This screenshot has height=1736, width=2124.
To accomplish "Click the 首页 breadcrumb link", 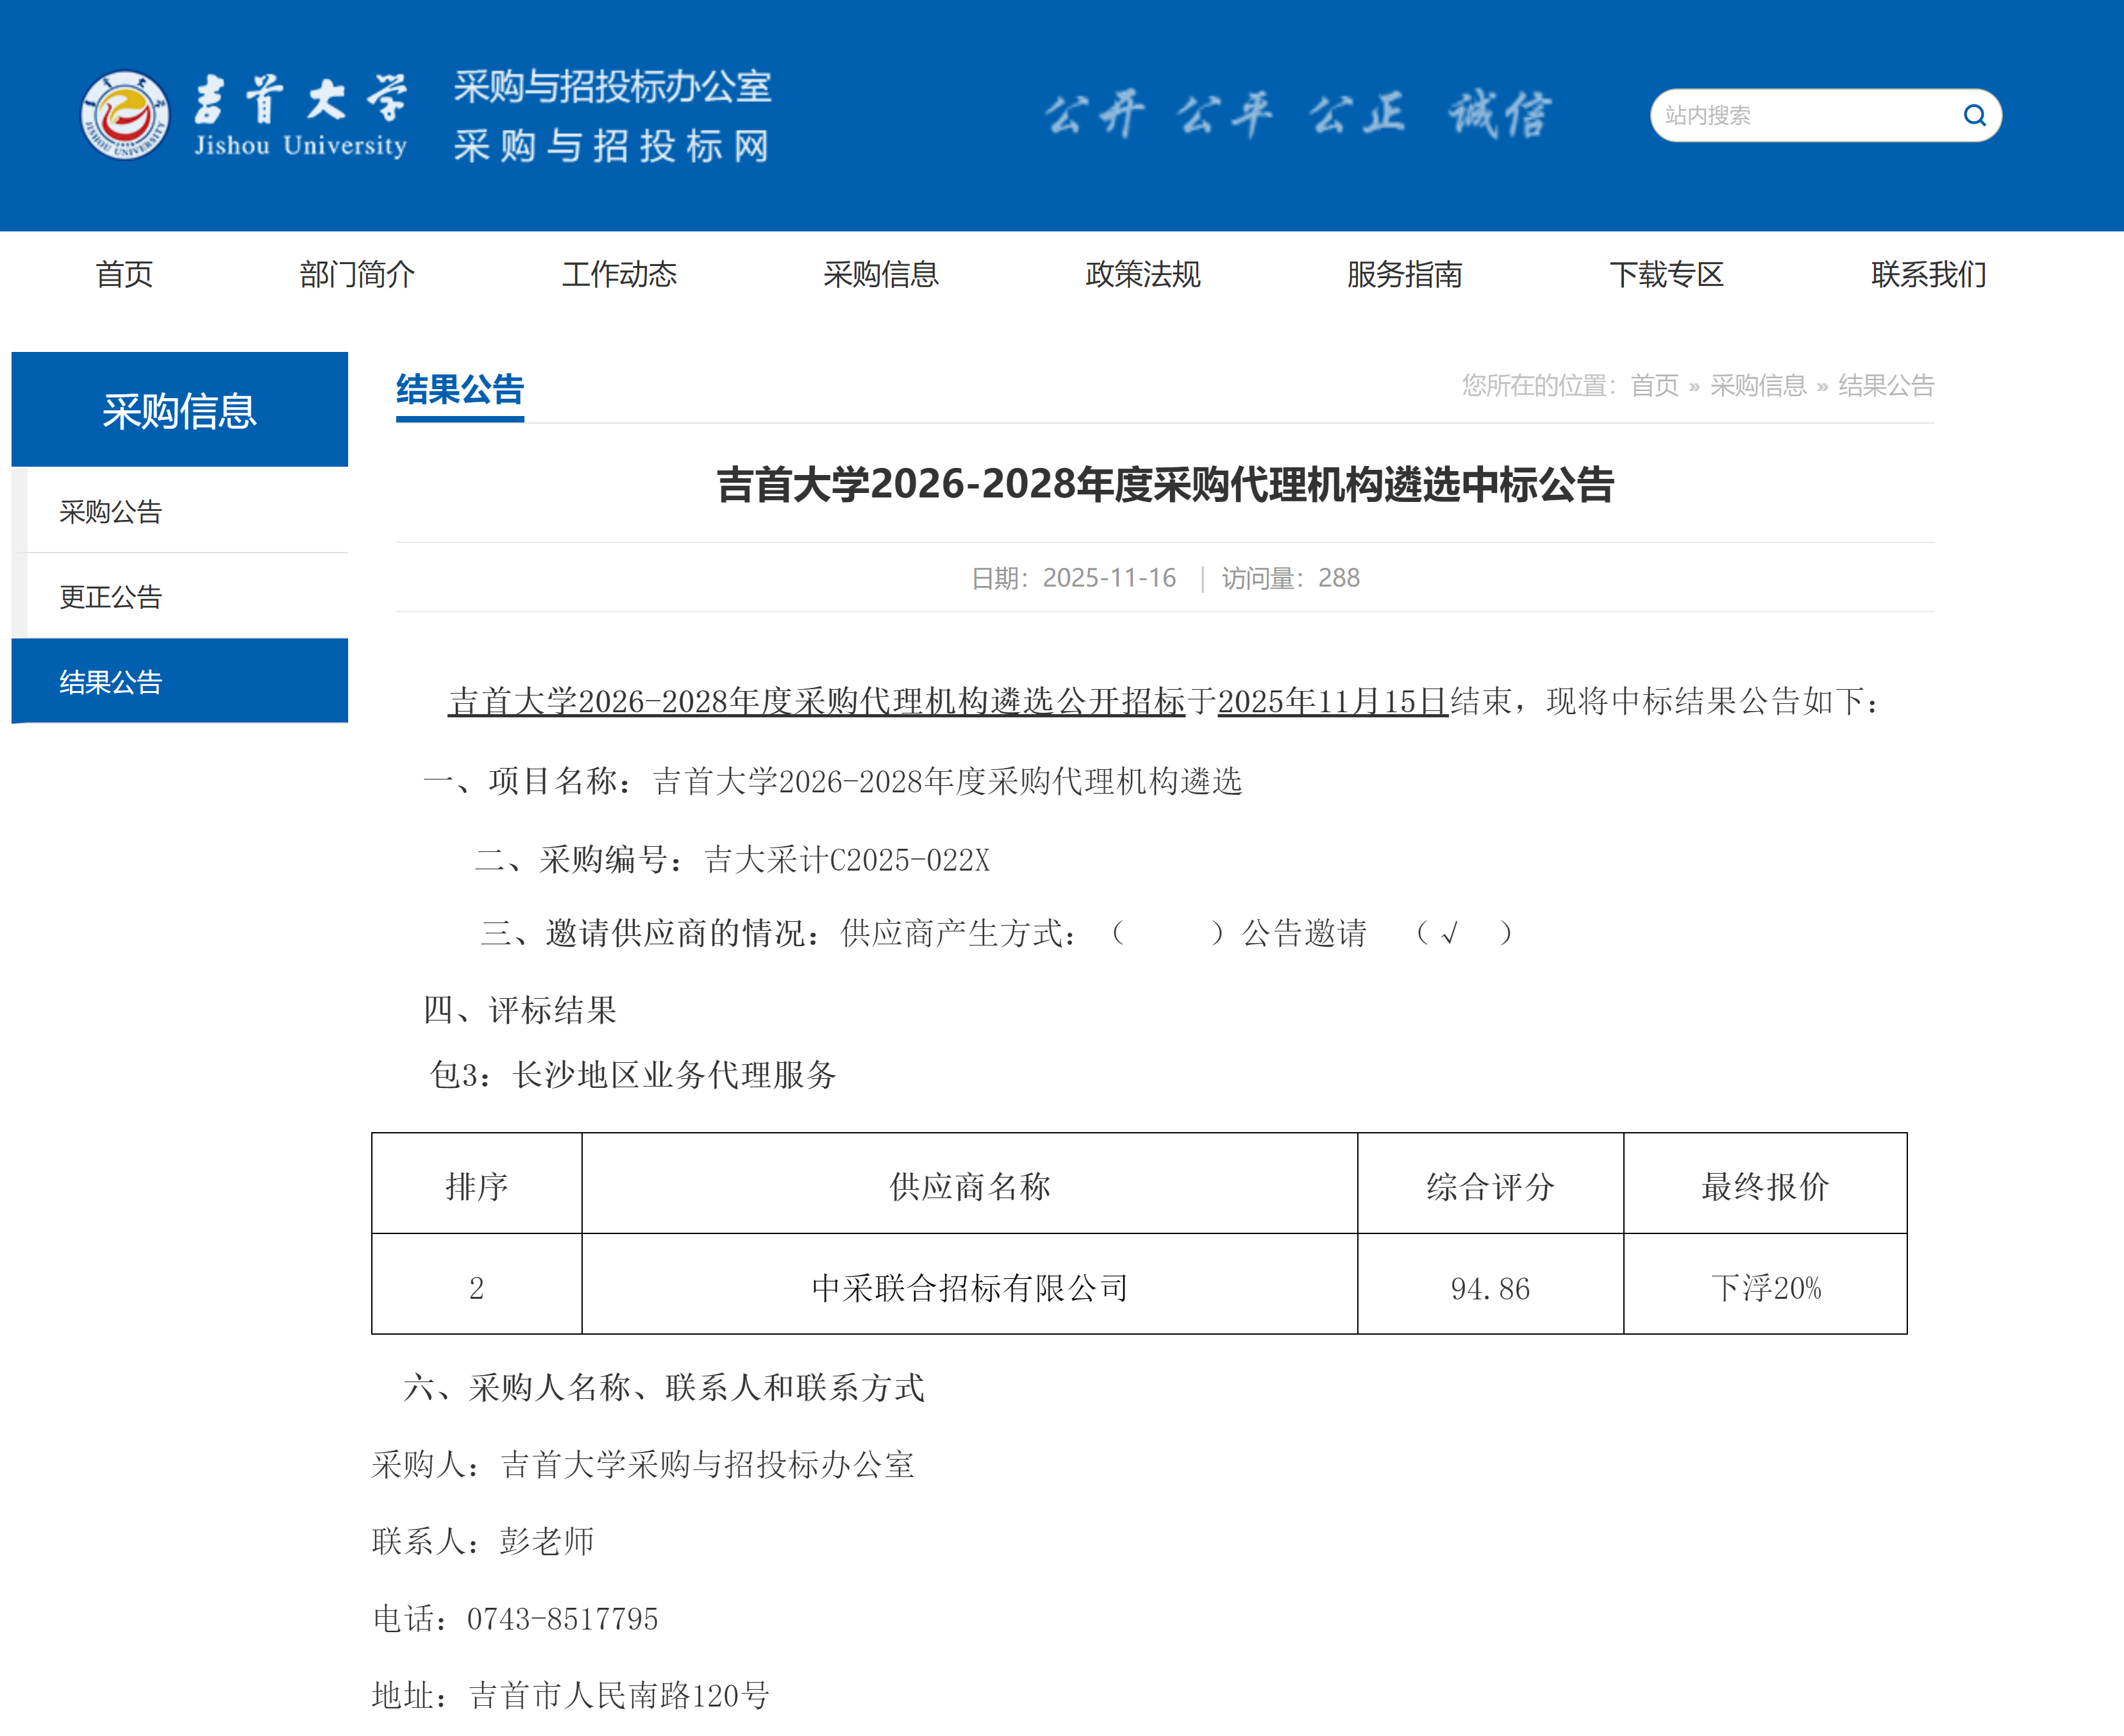I will (1654, 386).
